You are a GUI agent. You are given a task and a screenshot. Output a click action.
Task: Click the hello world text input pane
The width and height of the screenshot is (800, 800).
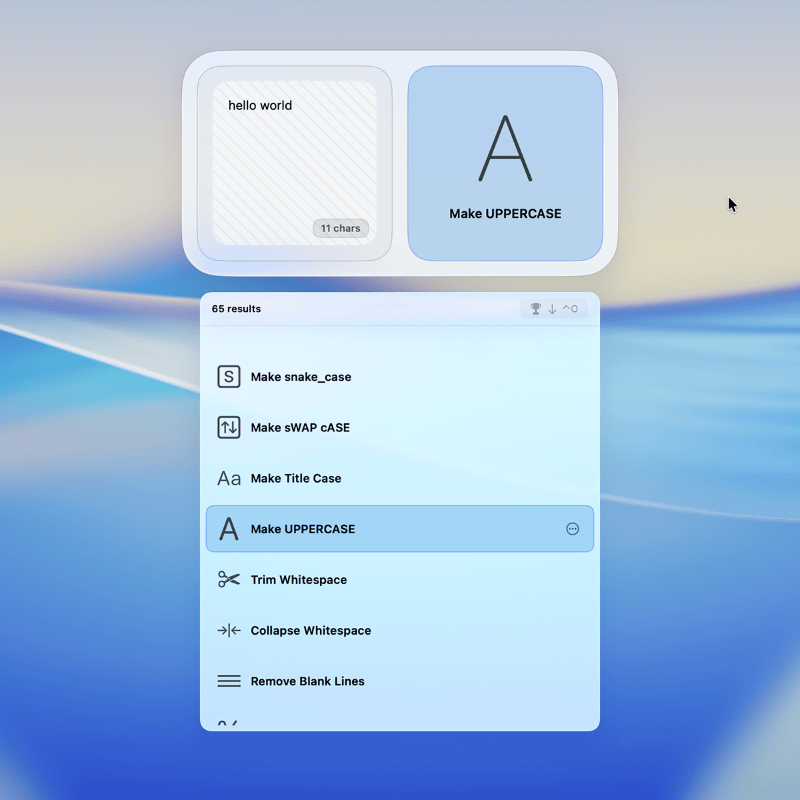click(x=294, y=163)
